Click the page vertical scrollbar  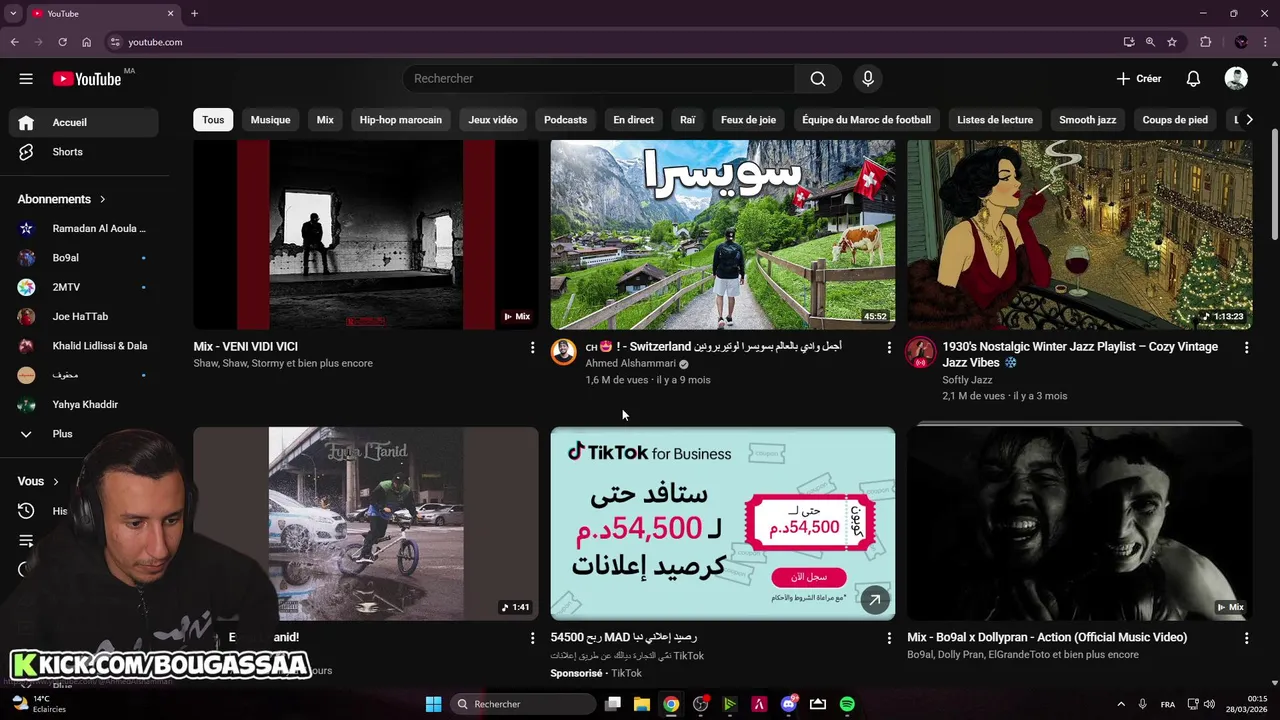tap(1274, 184)
